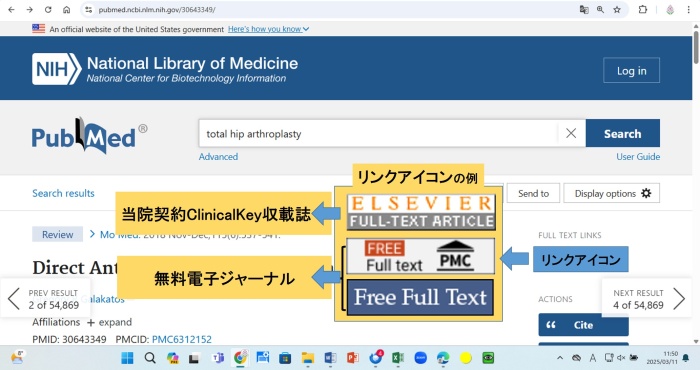Click the ACTIONS heading
The height and width of the screenshot is (370, 700).
(555, 299)
